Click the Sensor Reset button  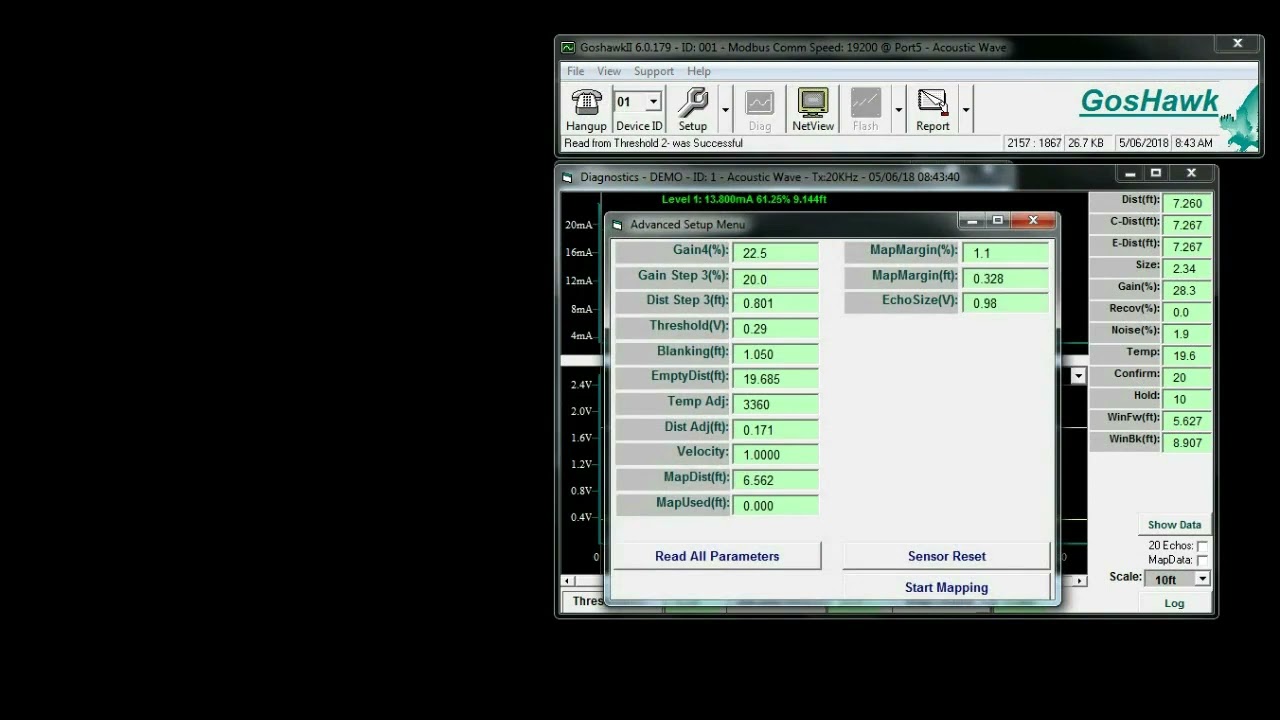(947, 556)
